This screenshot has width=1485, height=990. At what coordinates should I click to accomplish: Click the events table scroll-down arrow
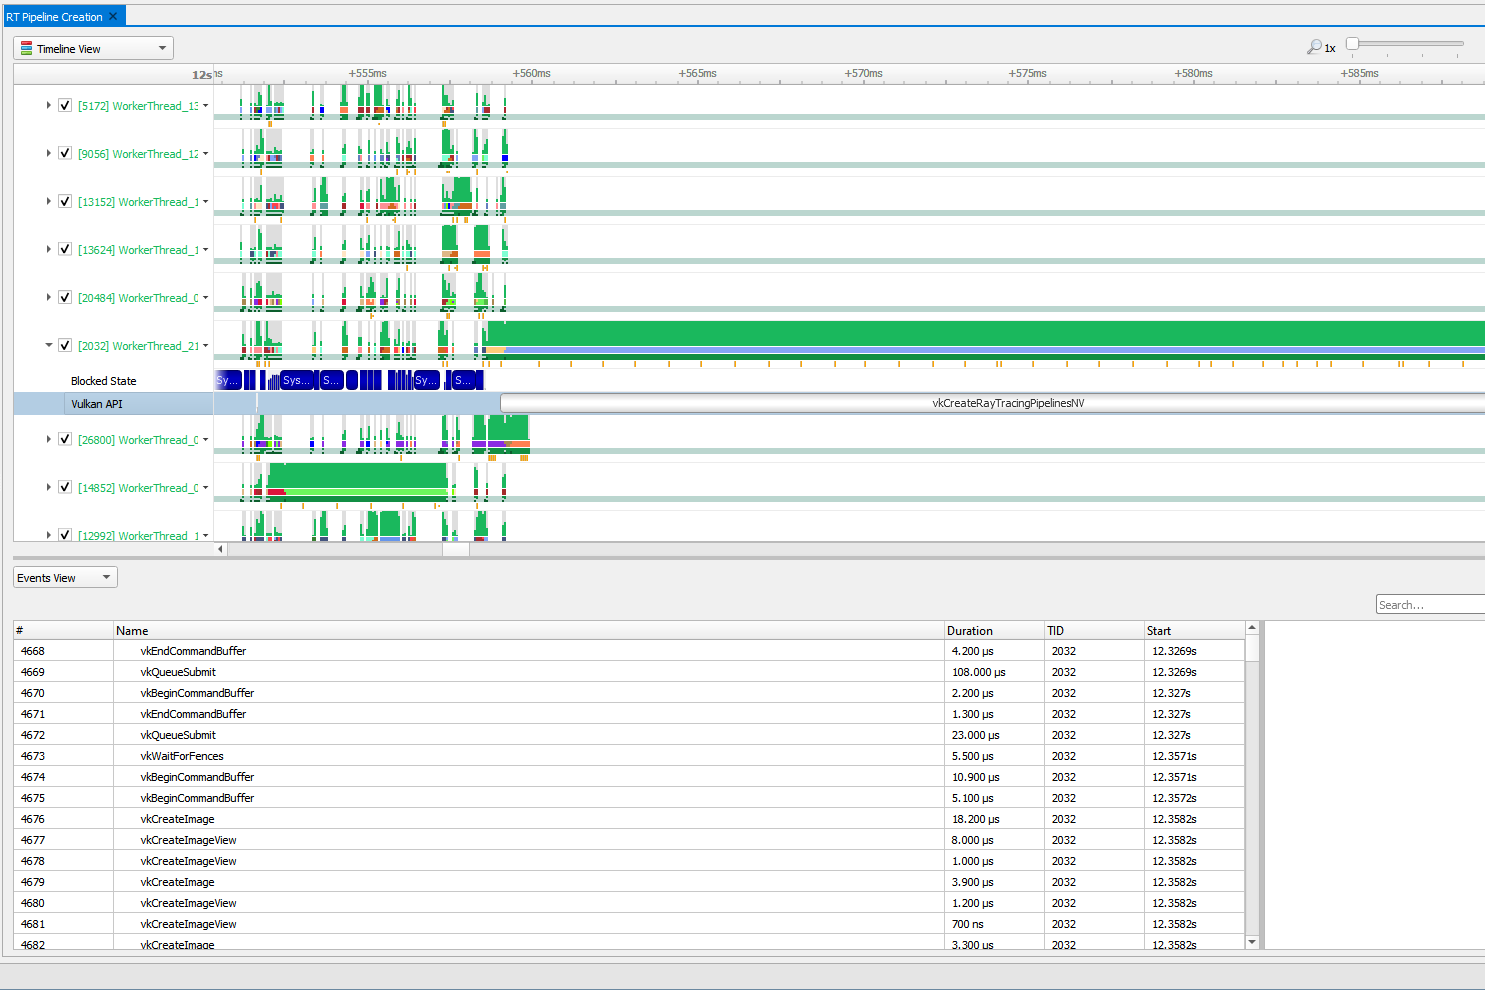click(x=1252, y=942)
